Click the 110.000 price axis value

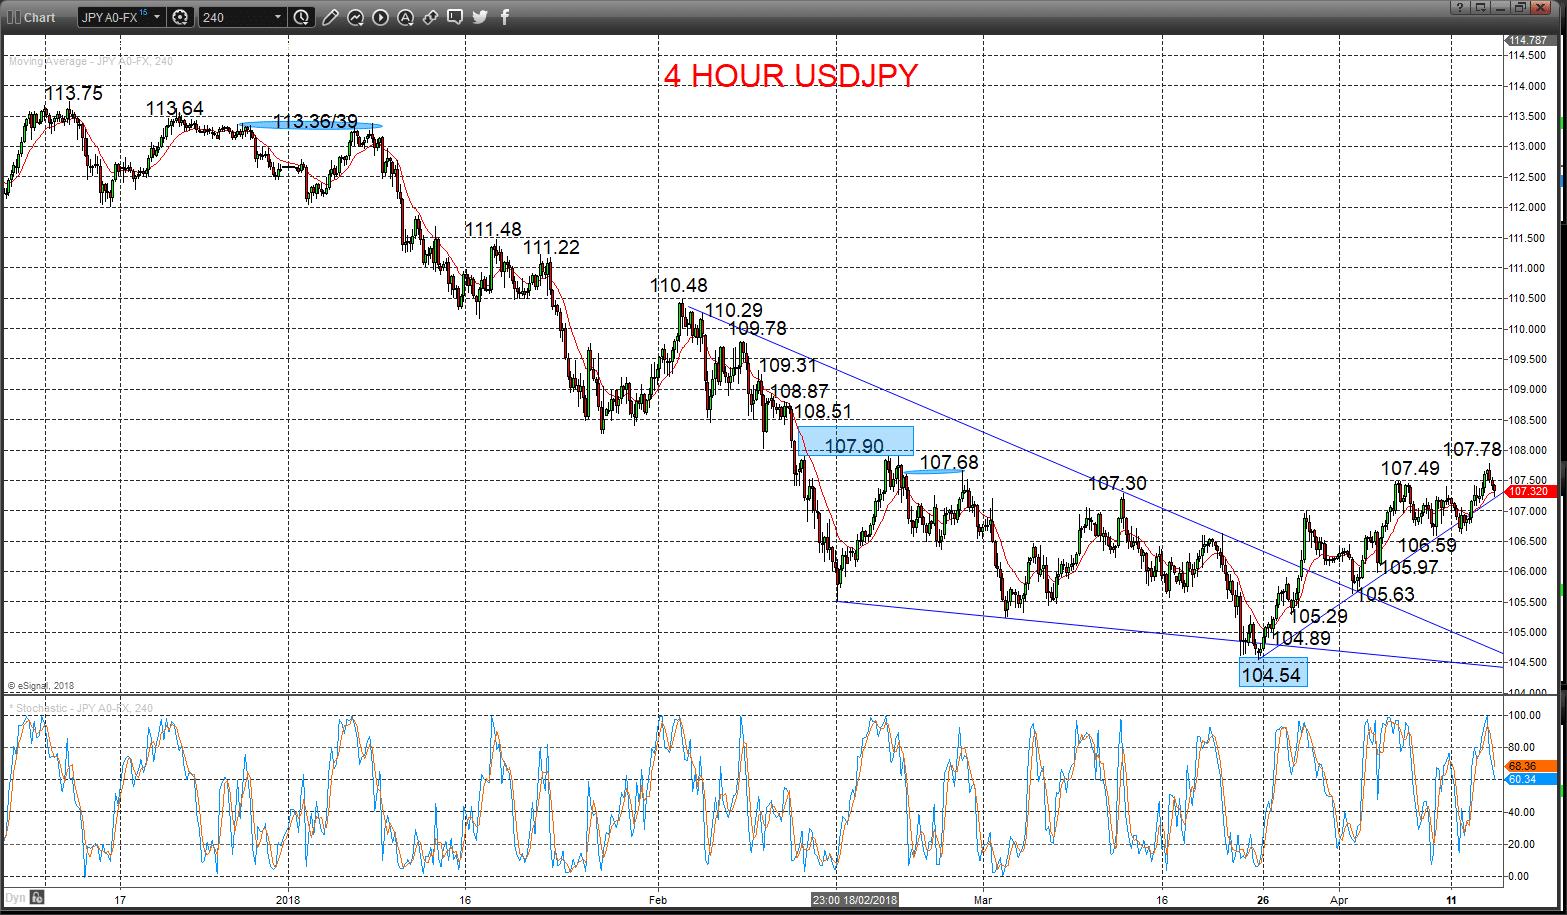coord(1527,329)
